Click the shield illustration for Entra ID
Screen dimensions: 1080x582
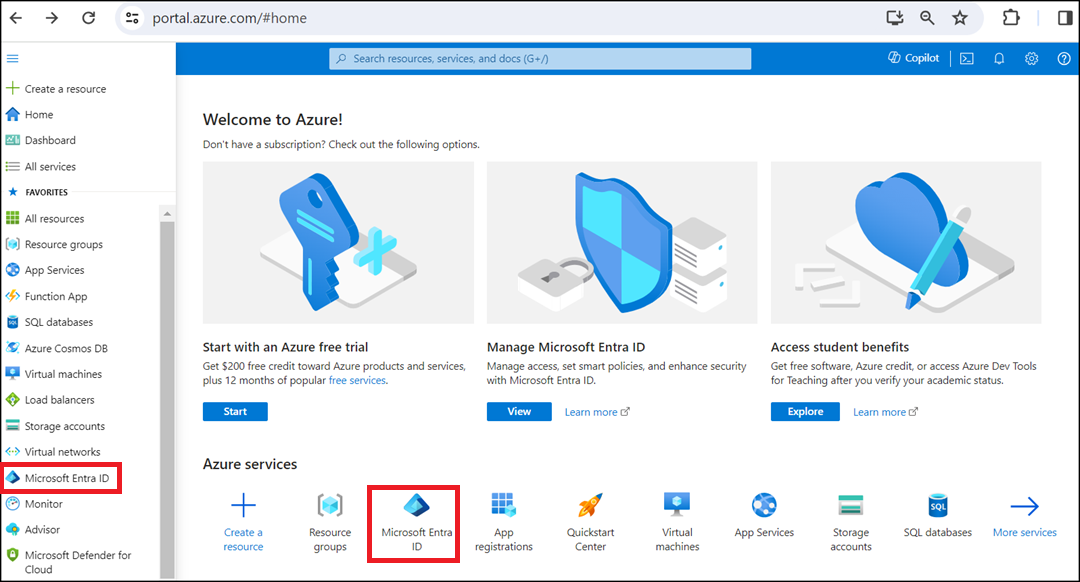622,242
